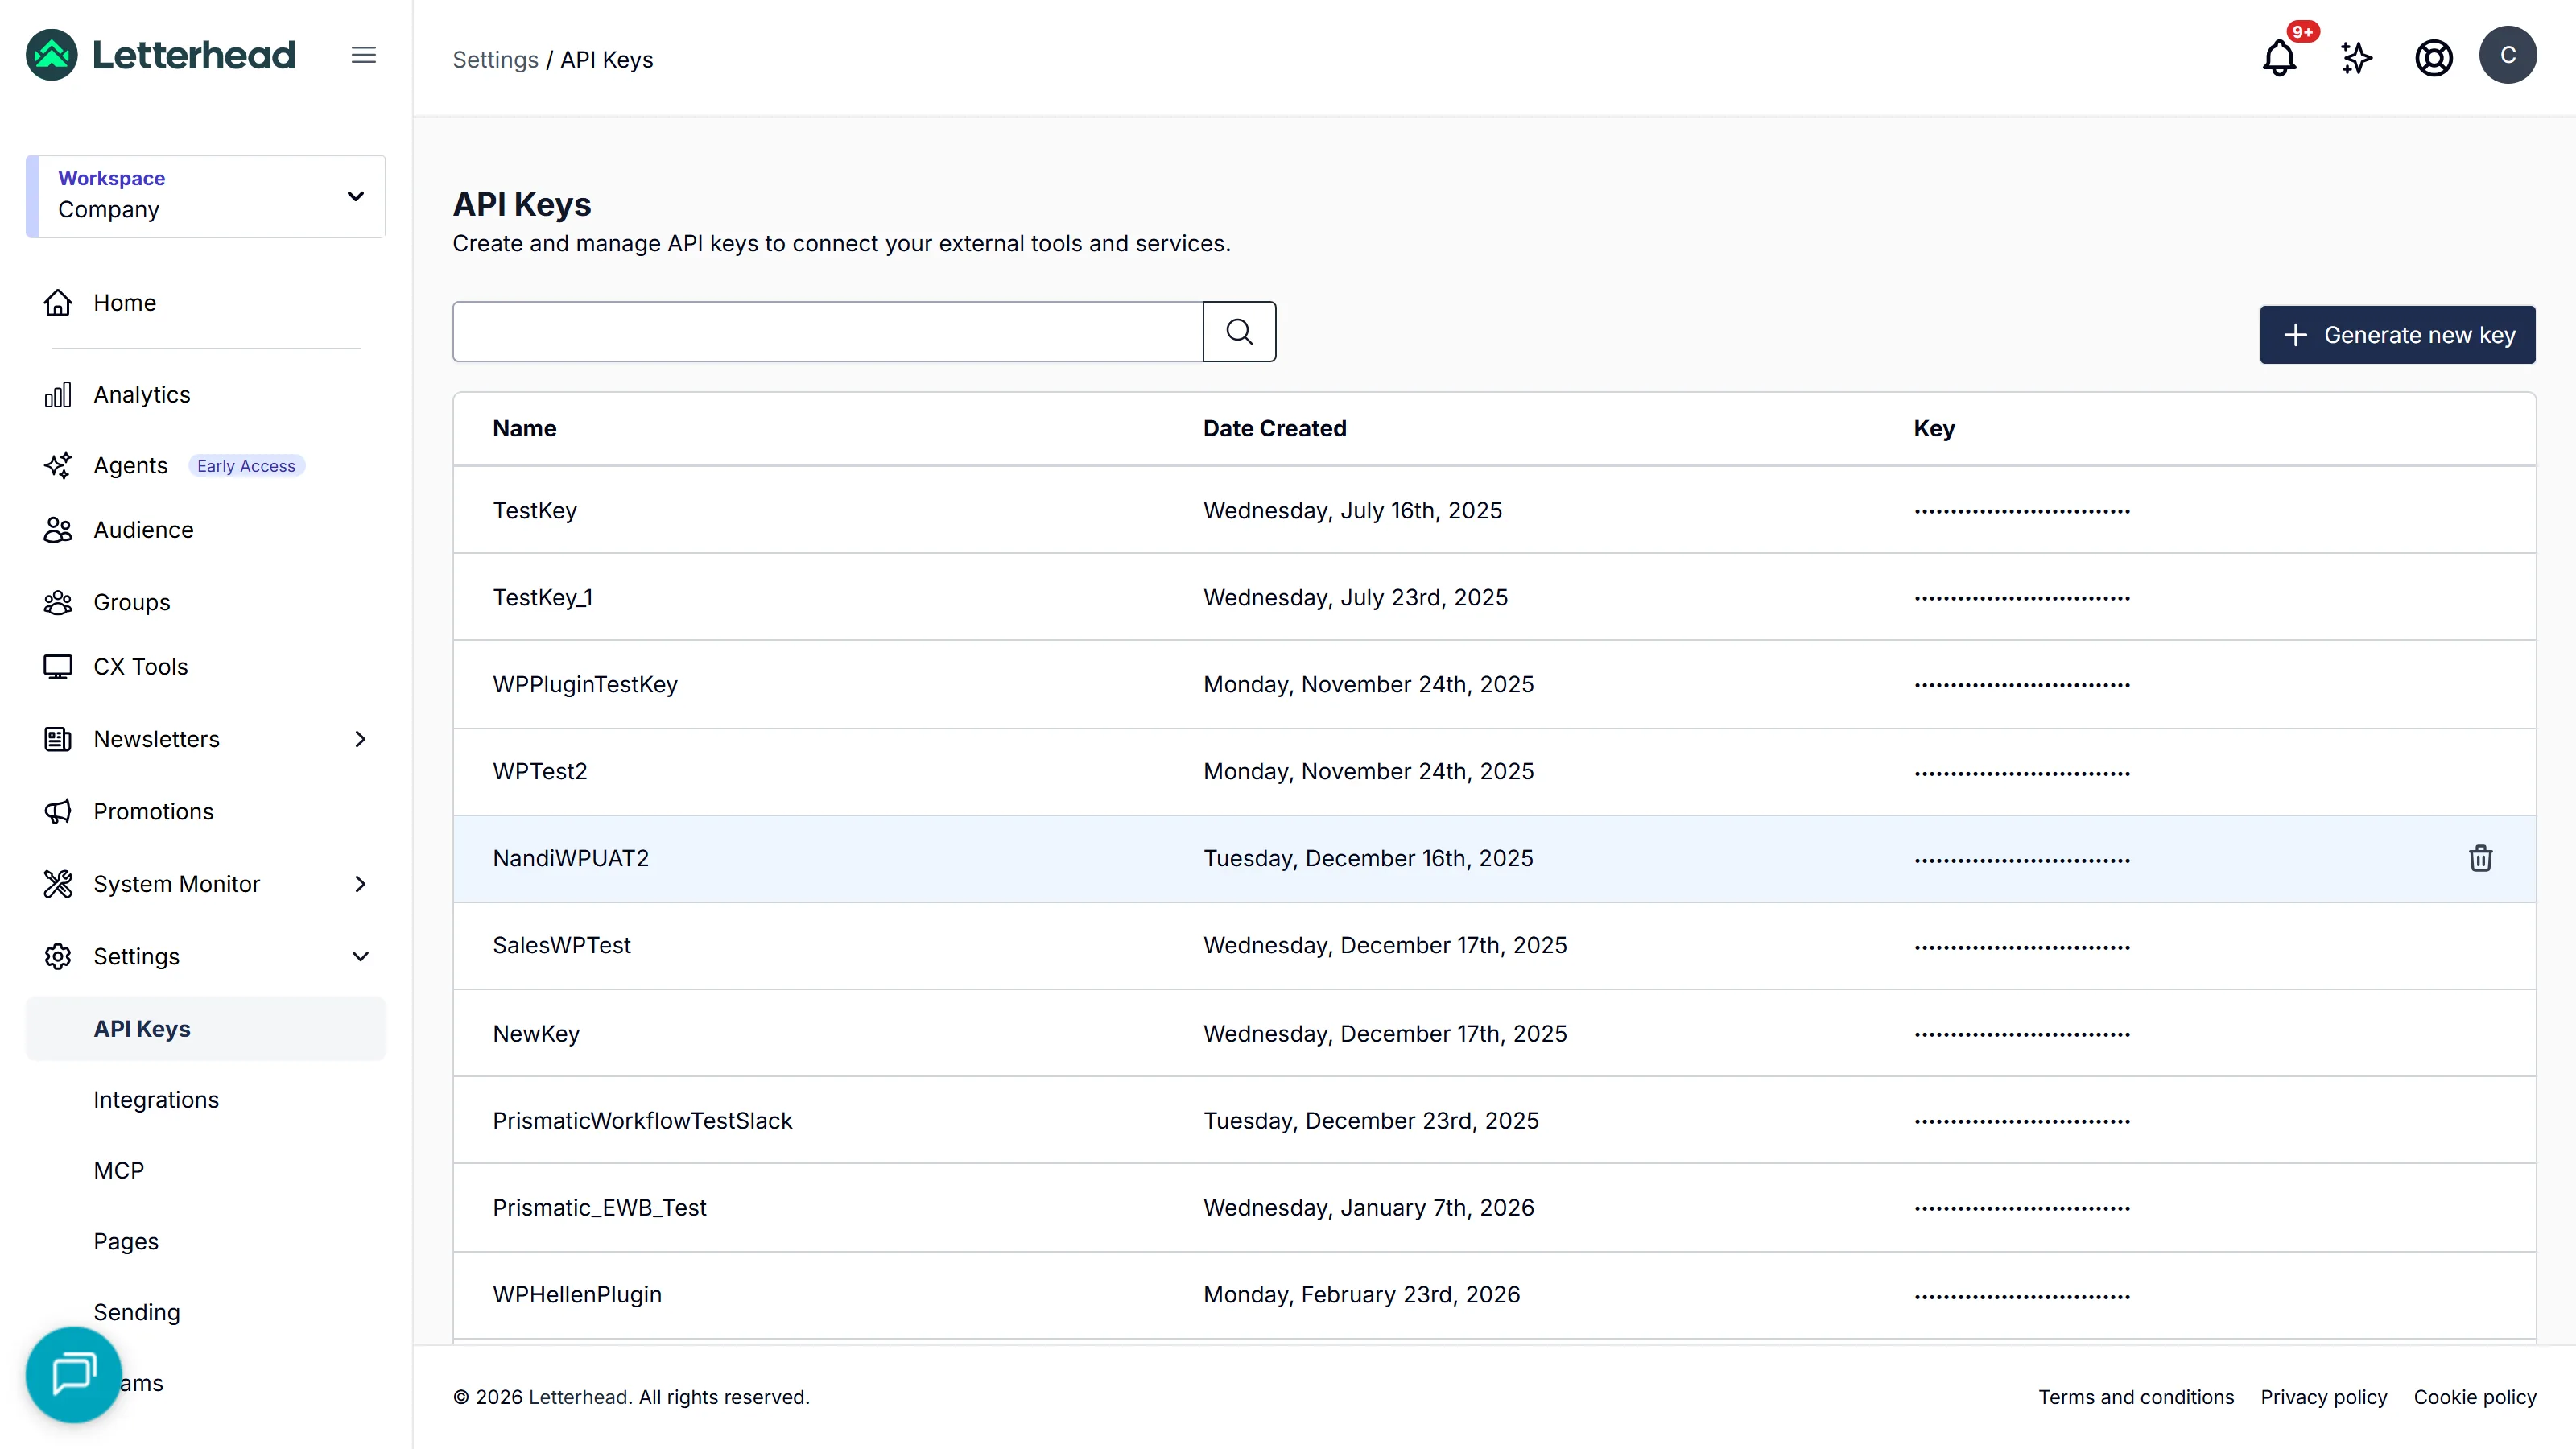Expand the Newsletters submenu chevron
Screen dimensions: 2576x1449
point(360,739)
